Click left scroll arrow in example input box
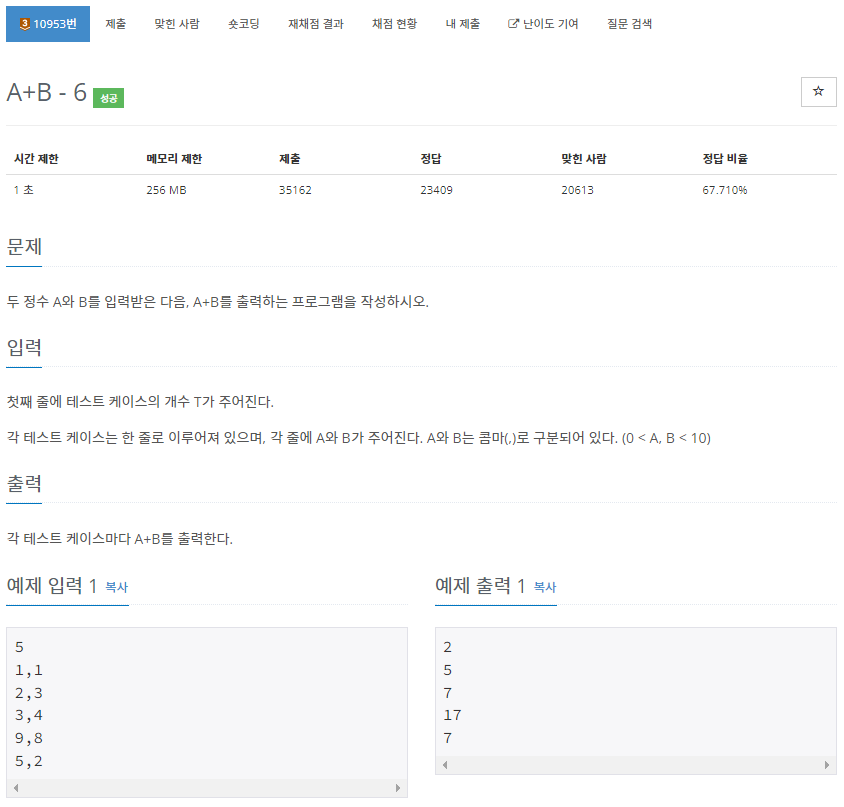 [x=16, y=788]
